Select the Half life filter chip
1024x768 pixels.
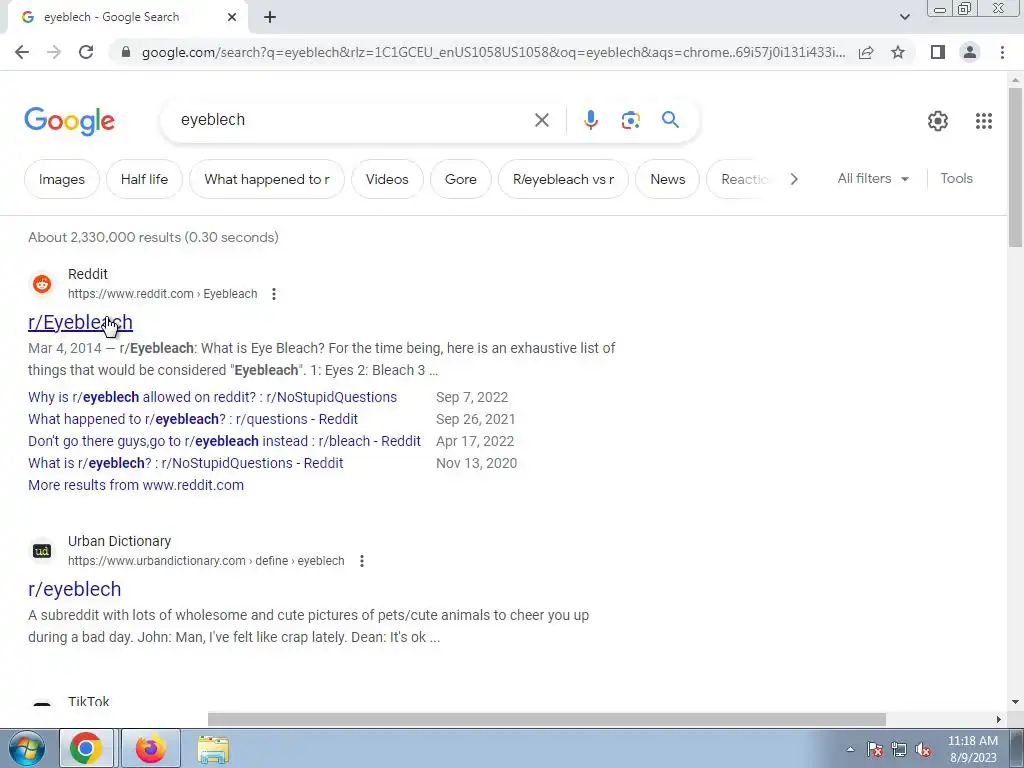[x=144, y=179]
